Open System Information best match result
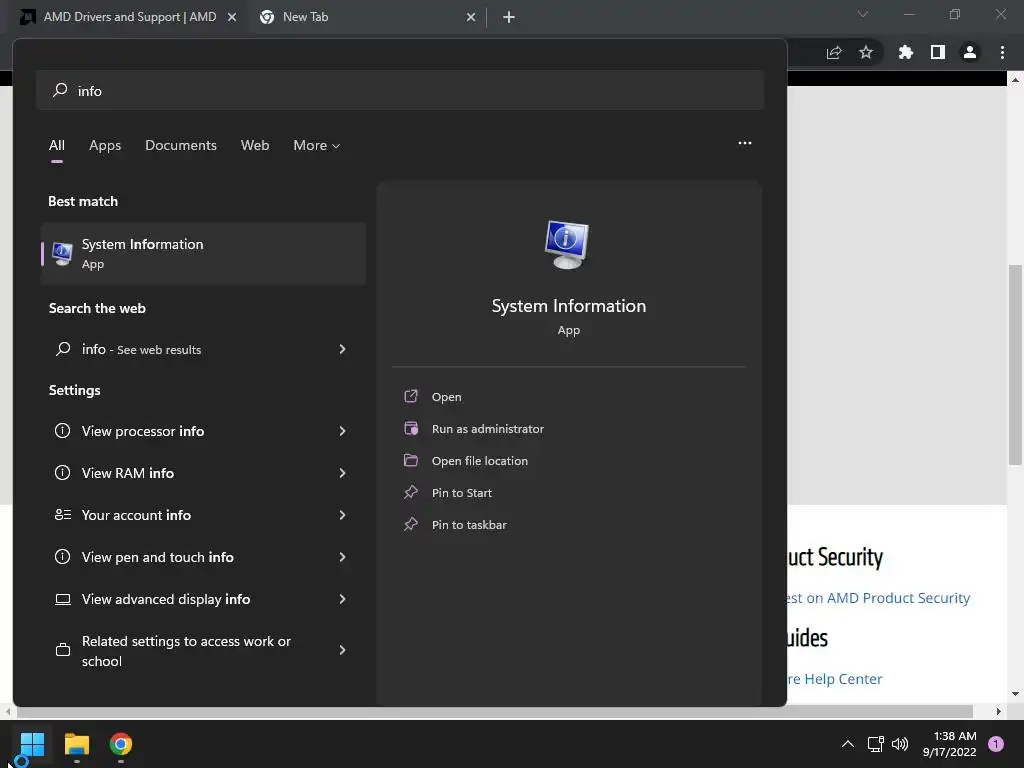Viewport: 1024px width, 768px height. (203, 253)
